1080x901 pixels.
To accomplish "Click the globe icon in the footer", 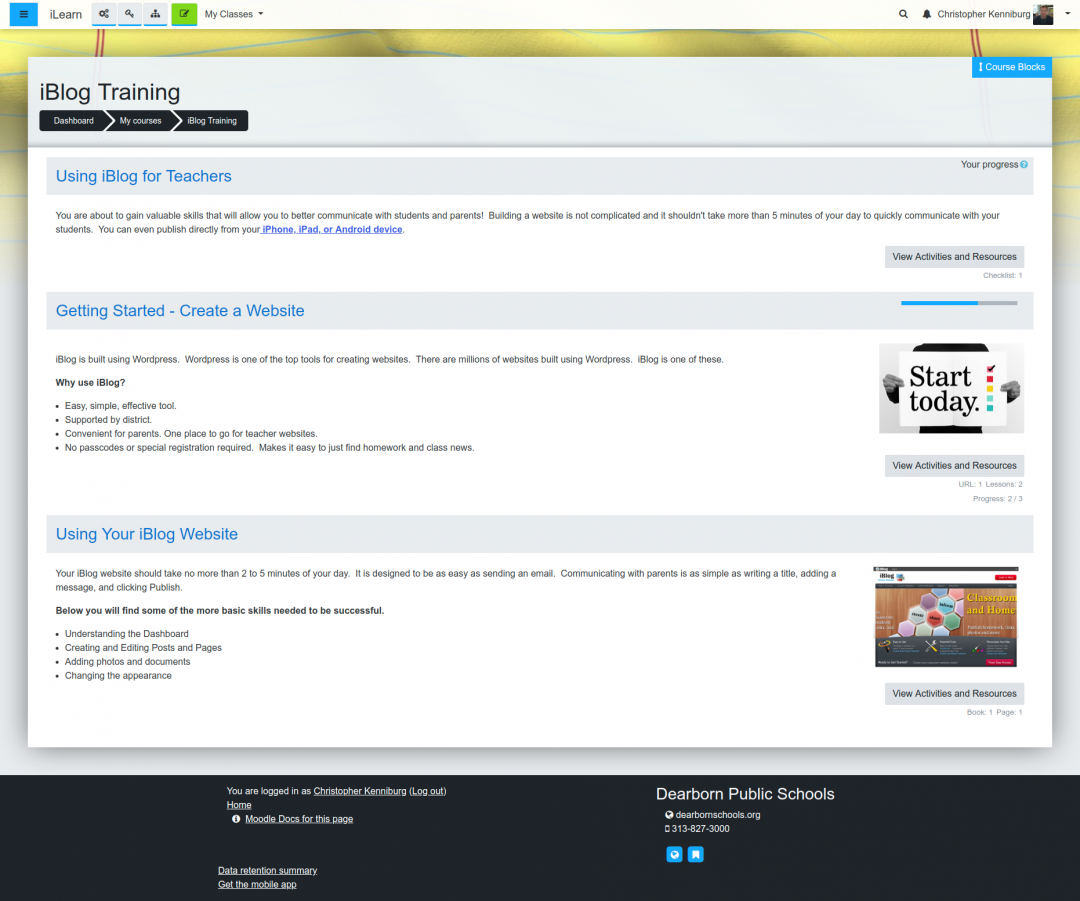I will tap(674, 854).
